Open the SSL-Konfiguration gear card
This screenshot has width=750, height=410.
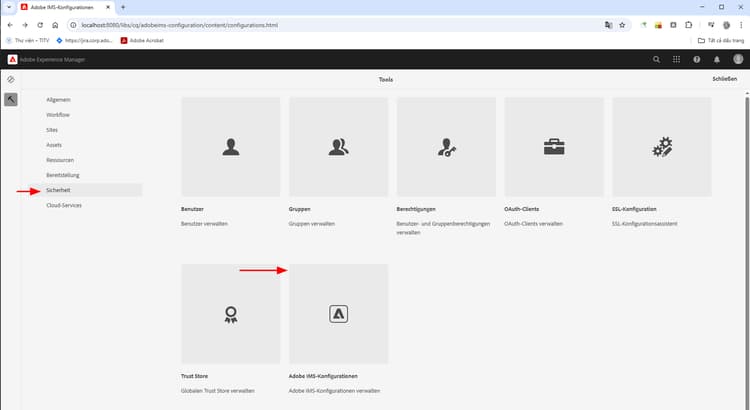[662, 147]
